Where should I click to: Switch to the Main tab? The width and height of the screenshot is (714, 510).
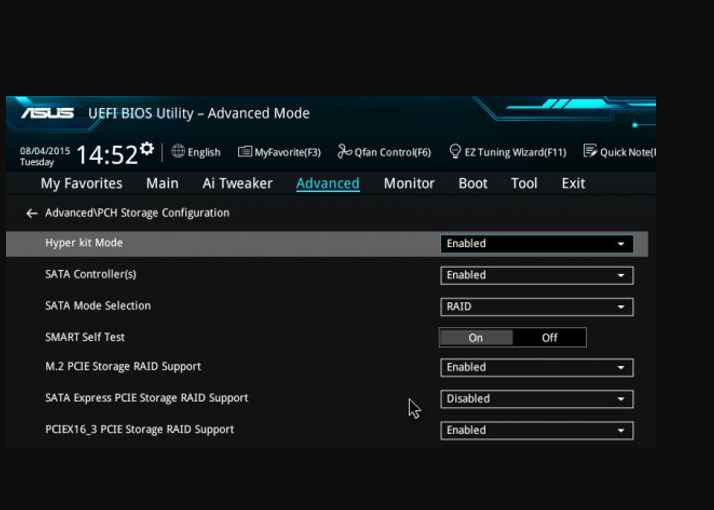(x=162, y=184)
